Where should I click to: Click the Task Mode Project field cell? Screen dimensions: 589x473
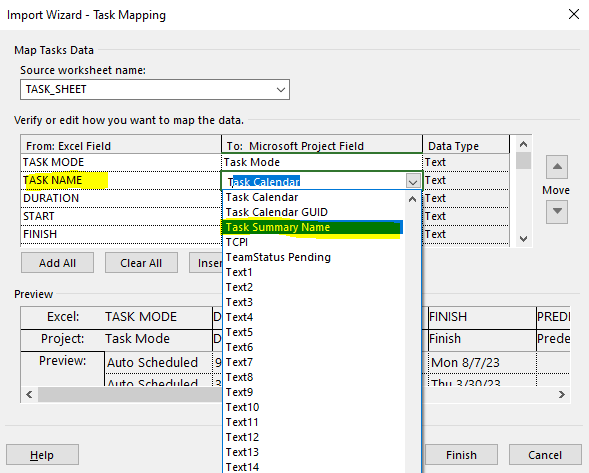point(322,162)
